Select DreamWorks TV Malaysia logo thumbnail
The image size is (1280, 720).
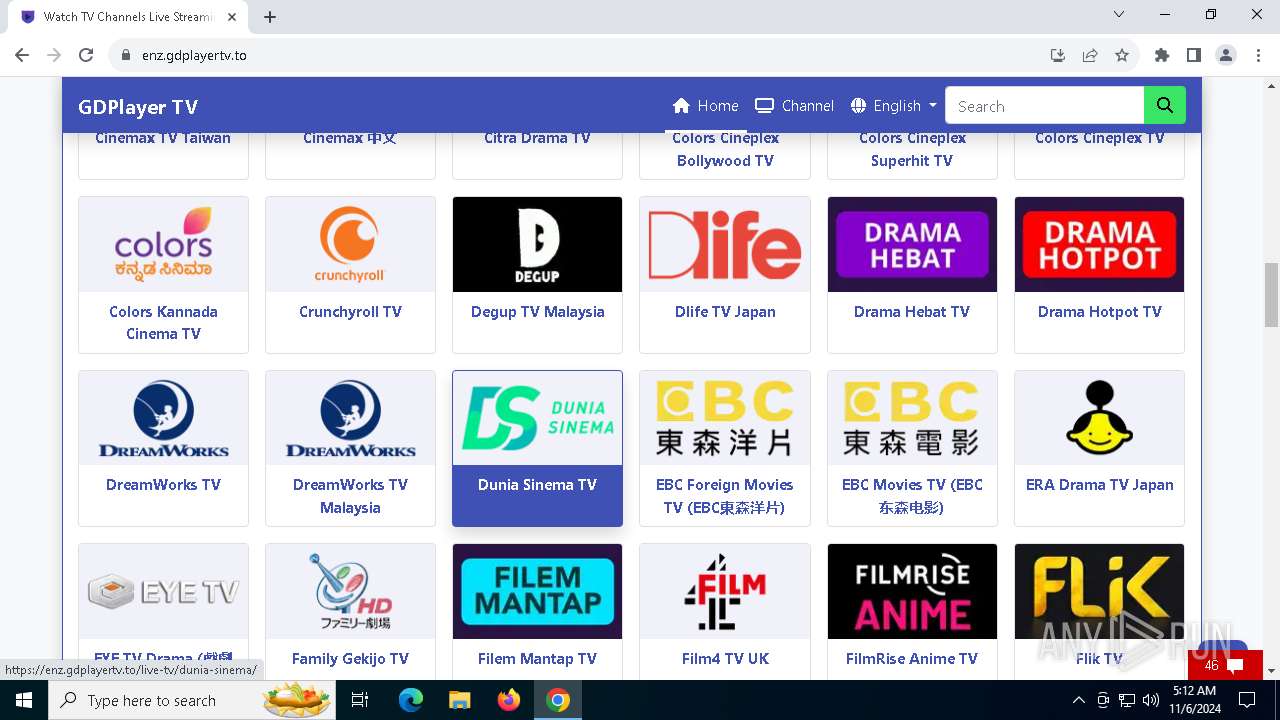(350, 418)
